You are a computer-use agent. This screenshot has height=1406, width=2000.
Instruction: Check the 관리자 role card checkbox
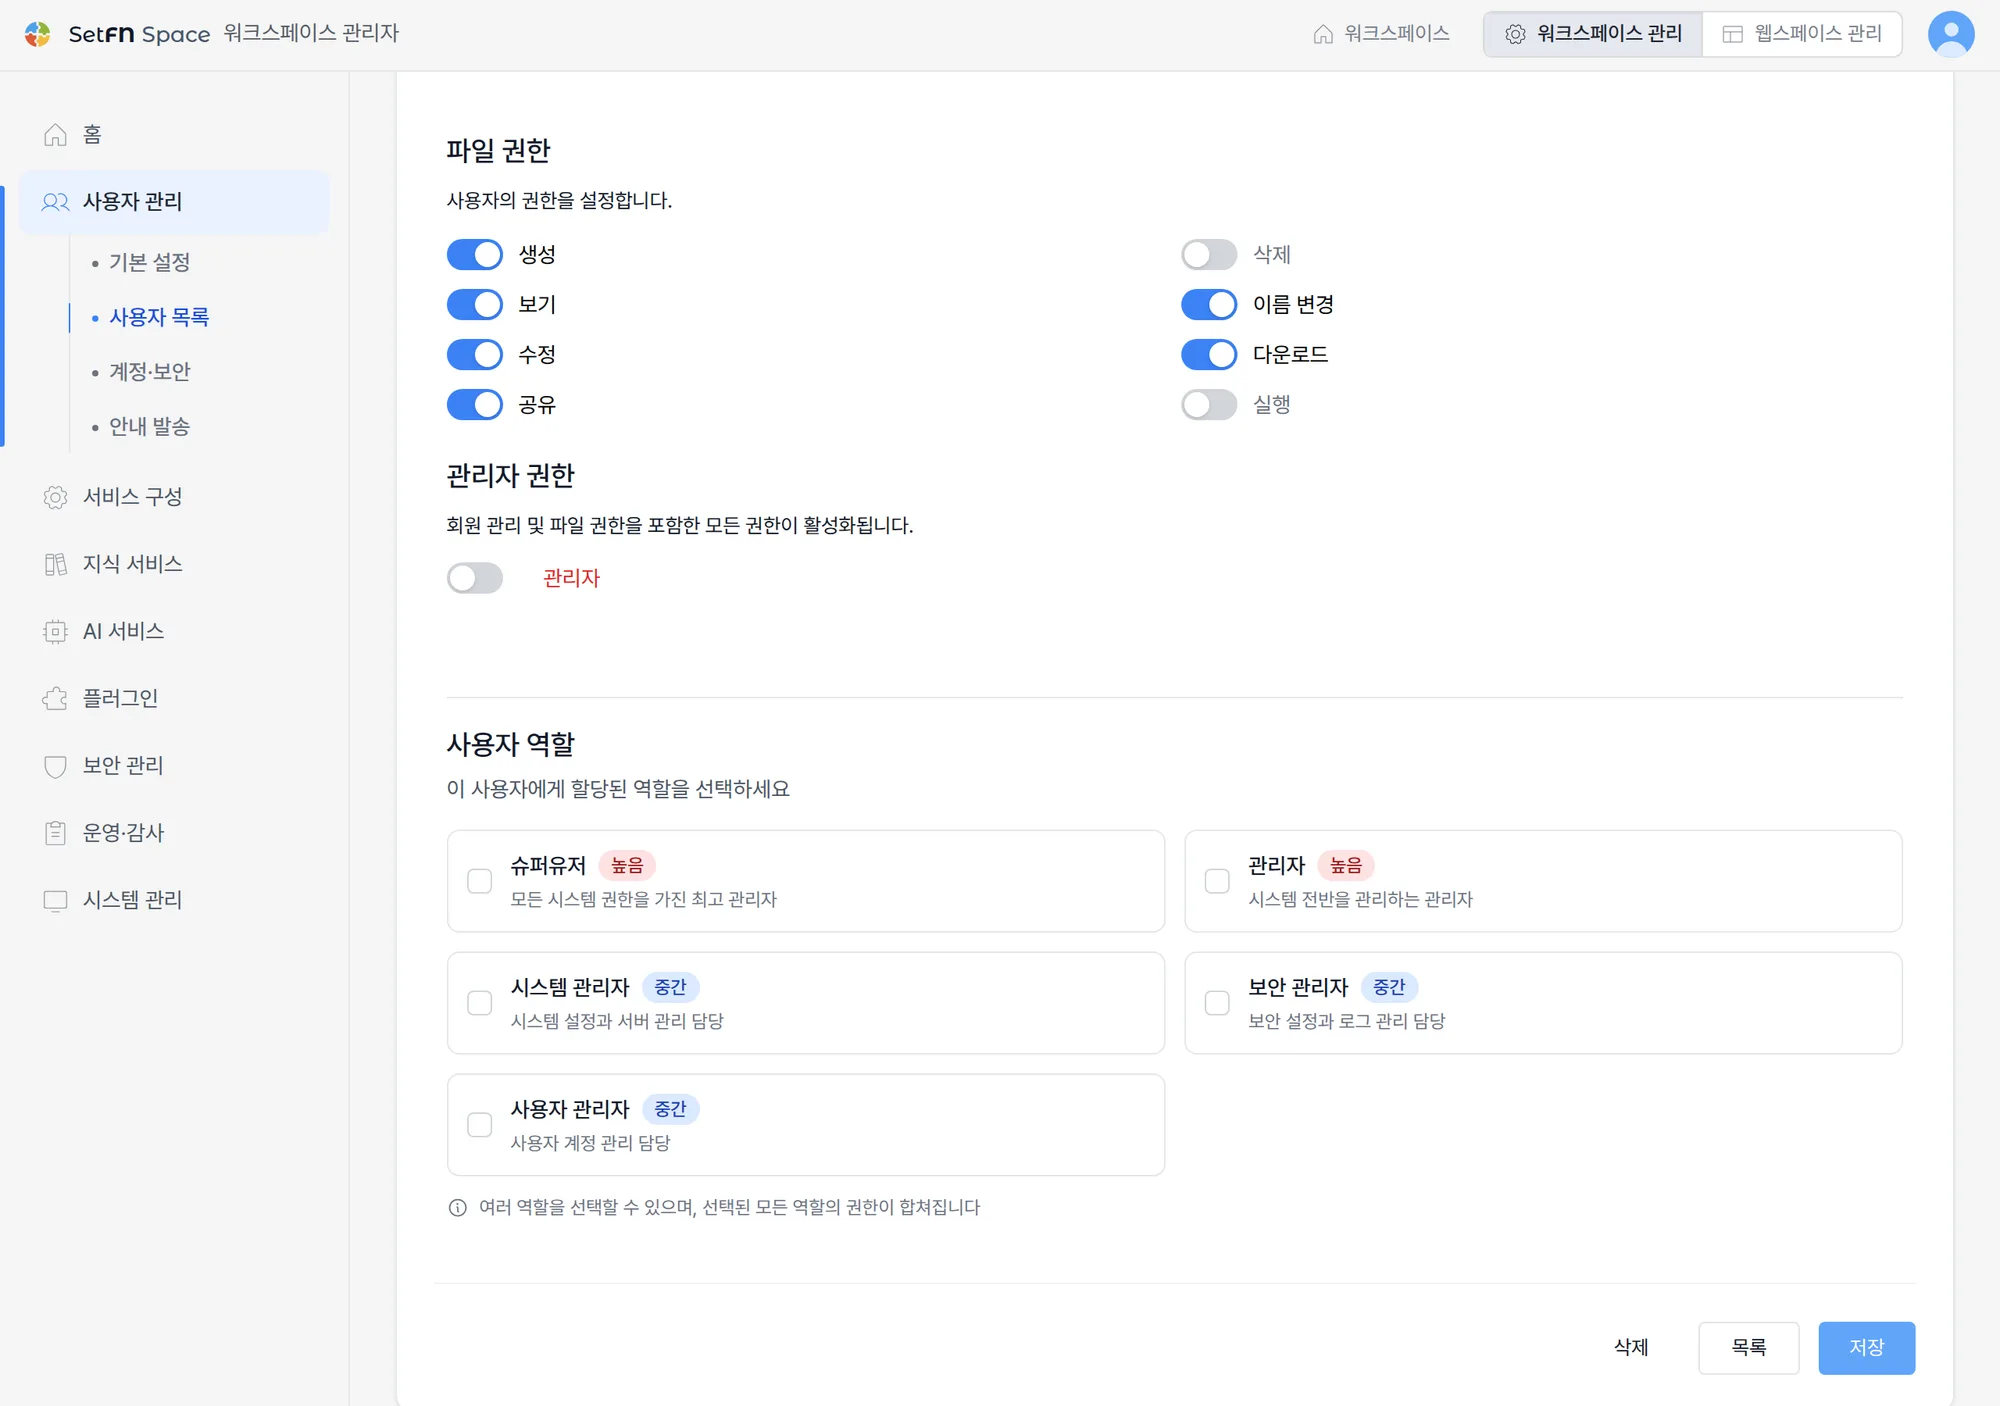1217,881
